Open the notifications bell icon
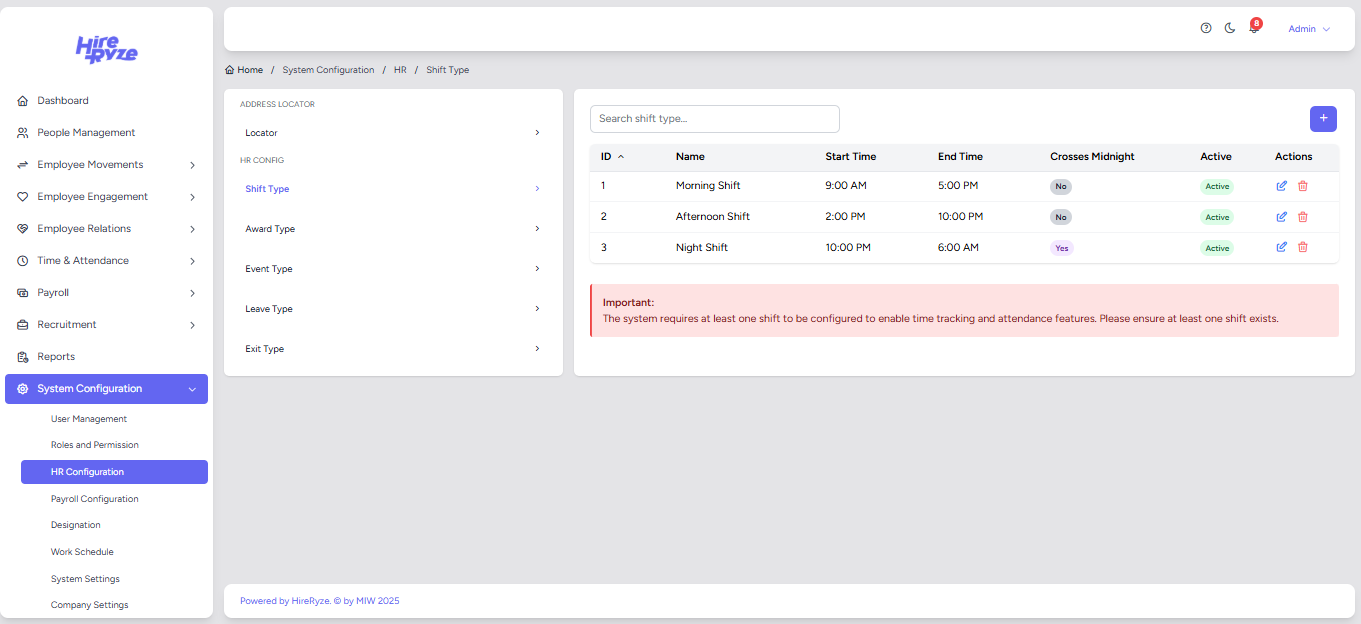Screen dimensions: 1361x624 [1253, 29]
